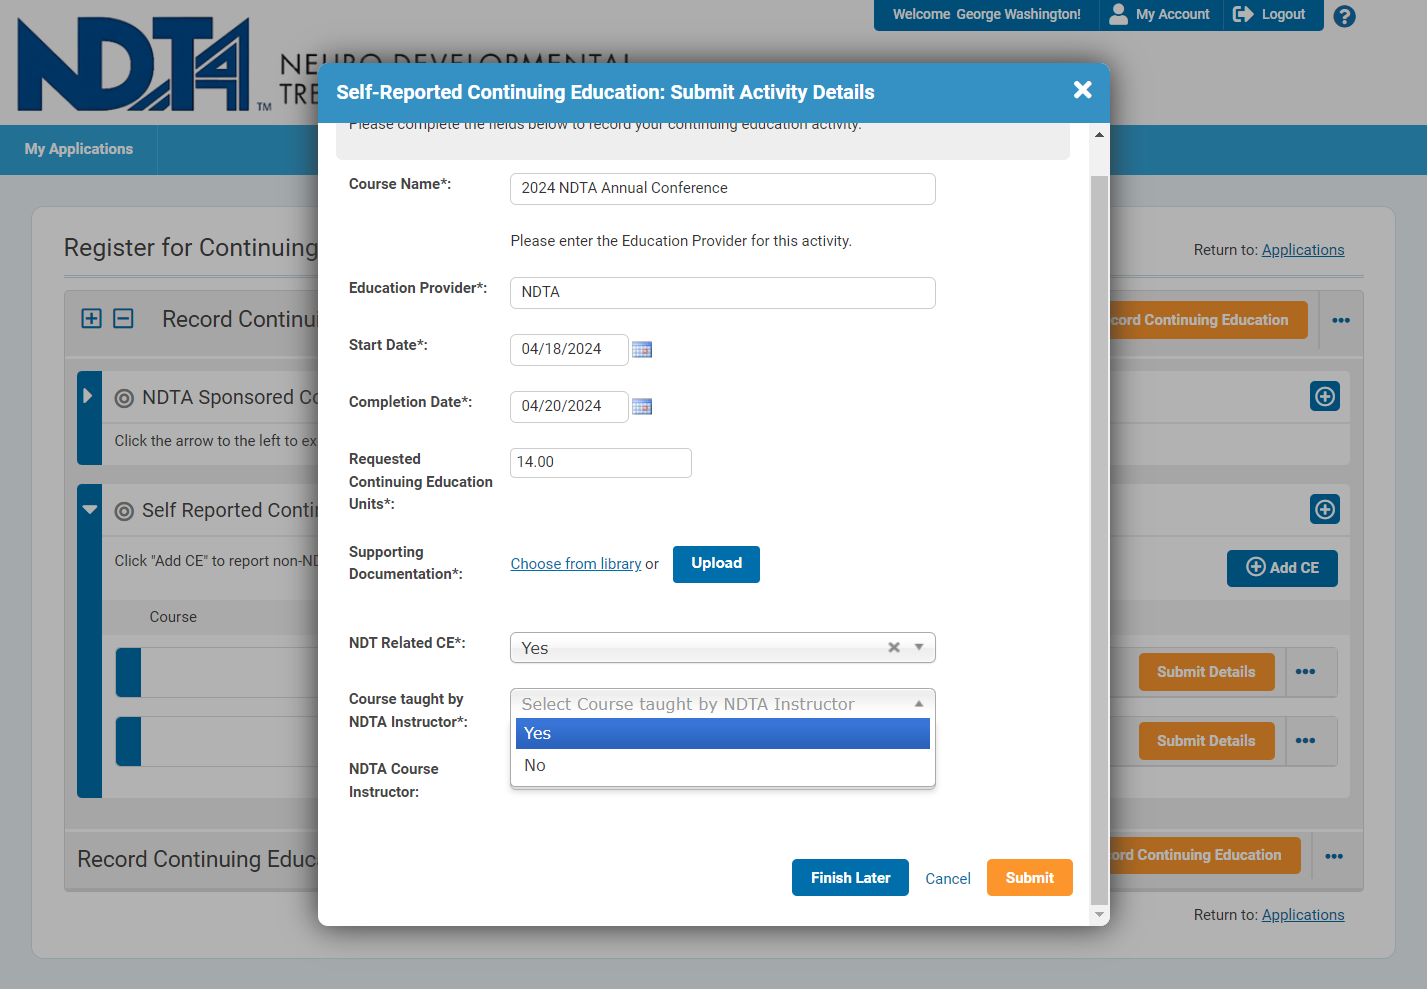Follow the top Return to Applications link
The height and width of the screenshot is (989, 1427).
coord(1303,250)
